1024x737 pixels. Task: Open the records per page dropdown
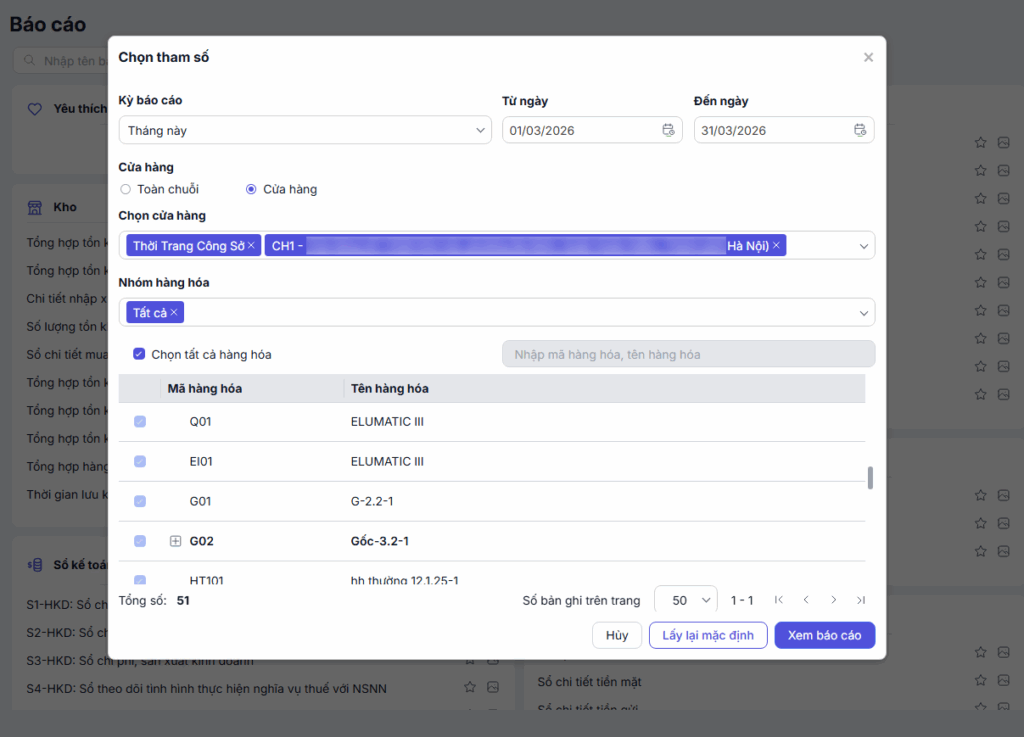click(686, 600)
